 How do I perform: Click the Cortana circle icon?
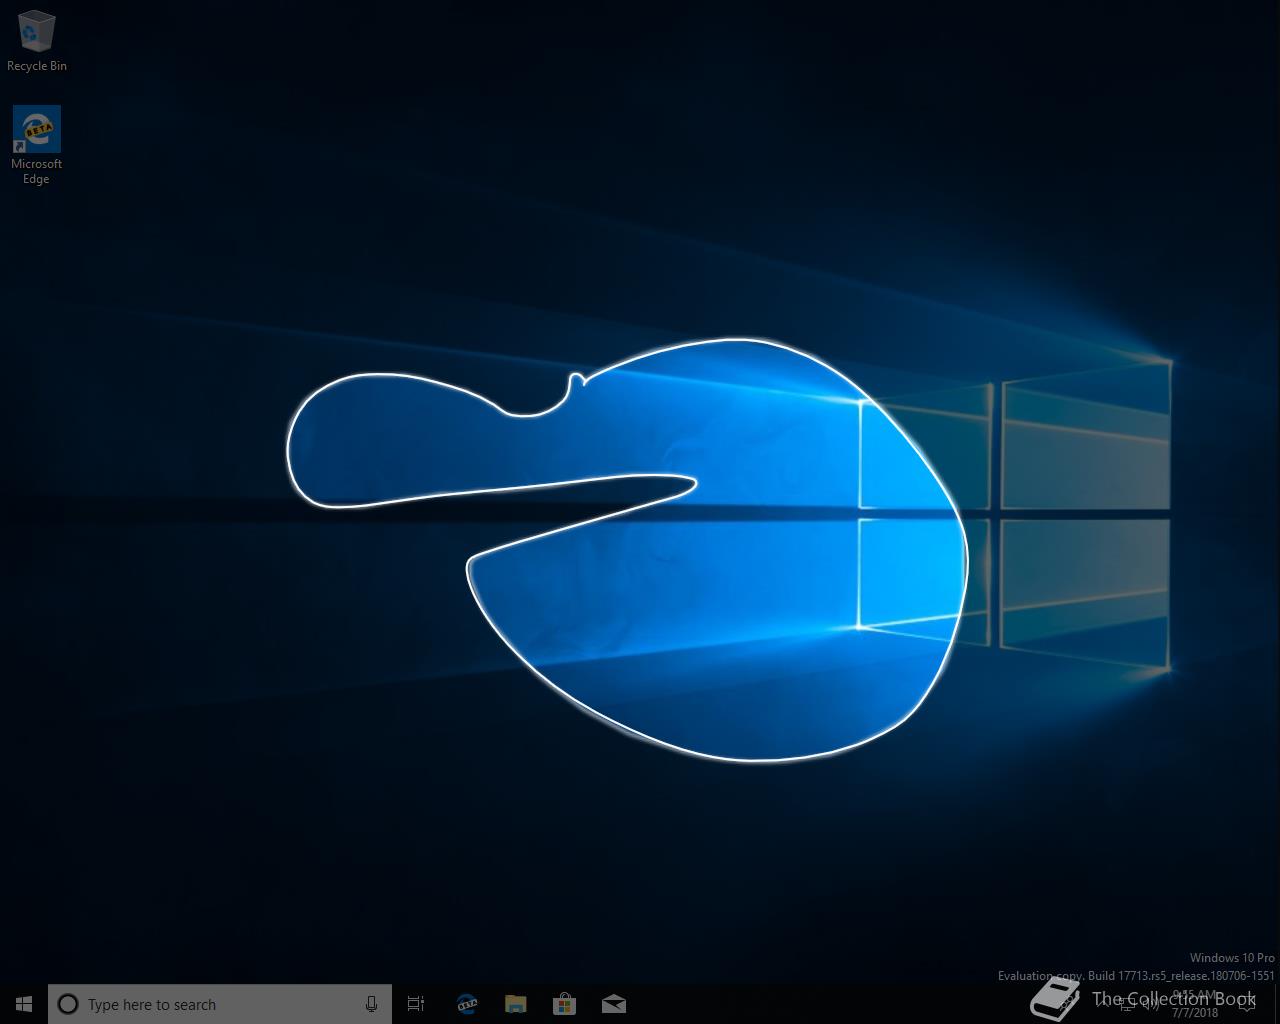(x=68, y=1004)
